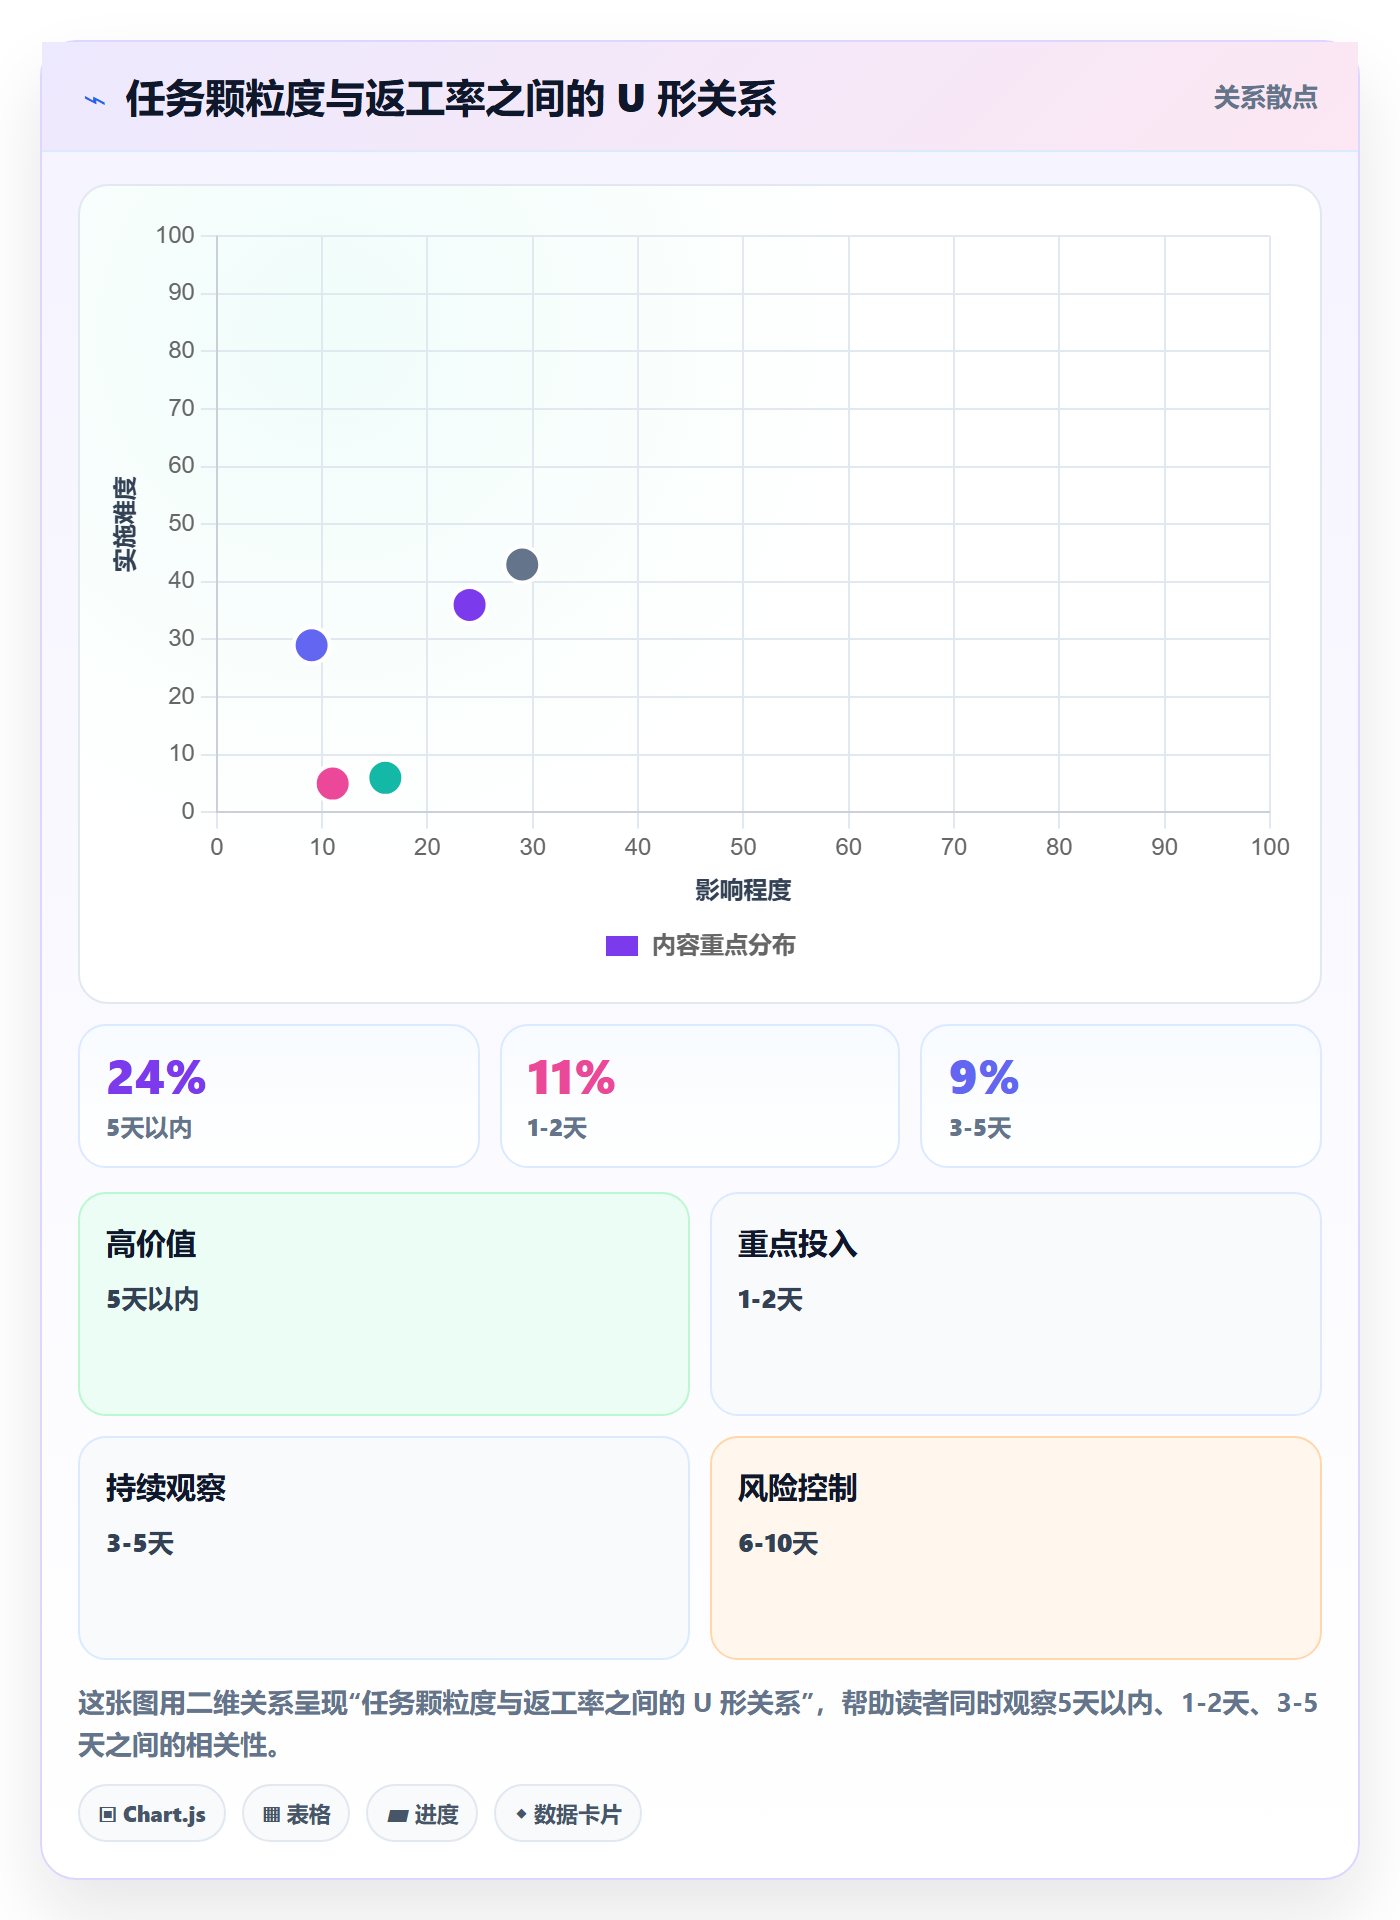Click the card title 任务颗粒度与返工率之间的 U 形关系

(x=451, y=99)
